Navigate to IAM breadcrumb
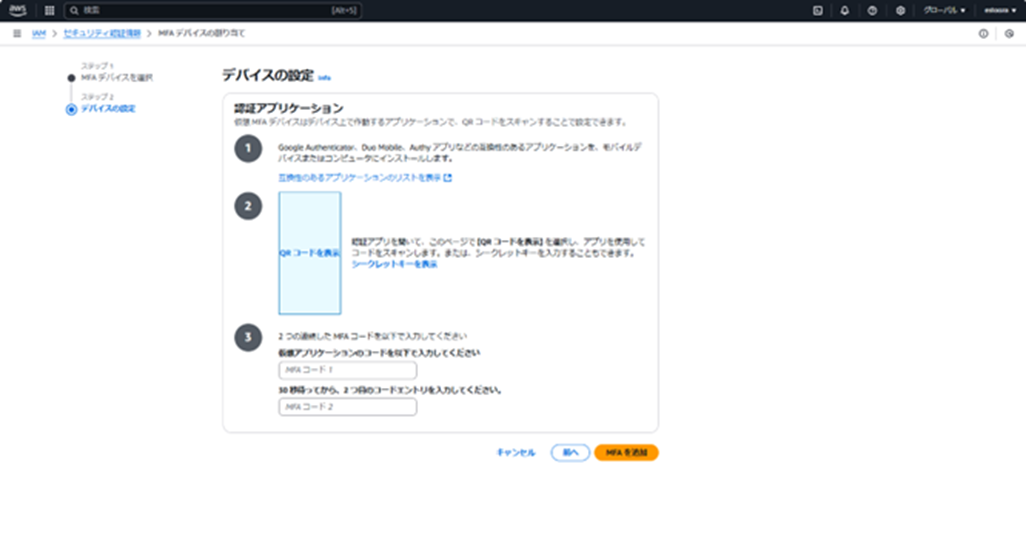 (39, 33)
